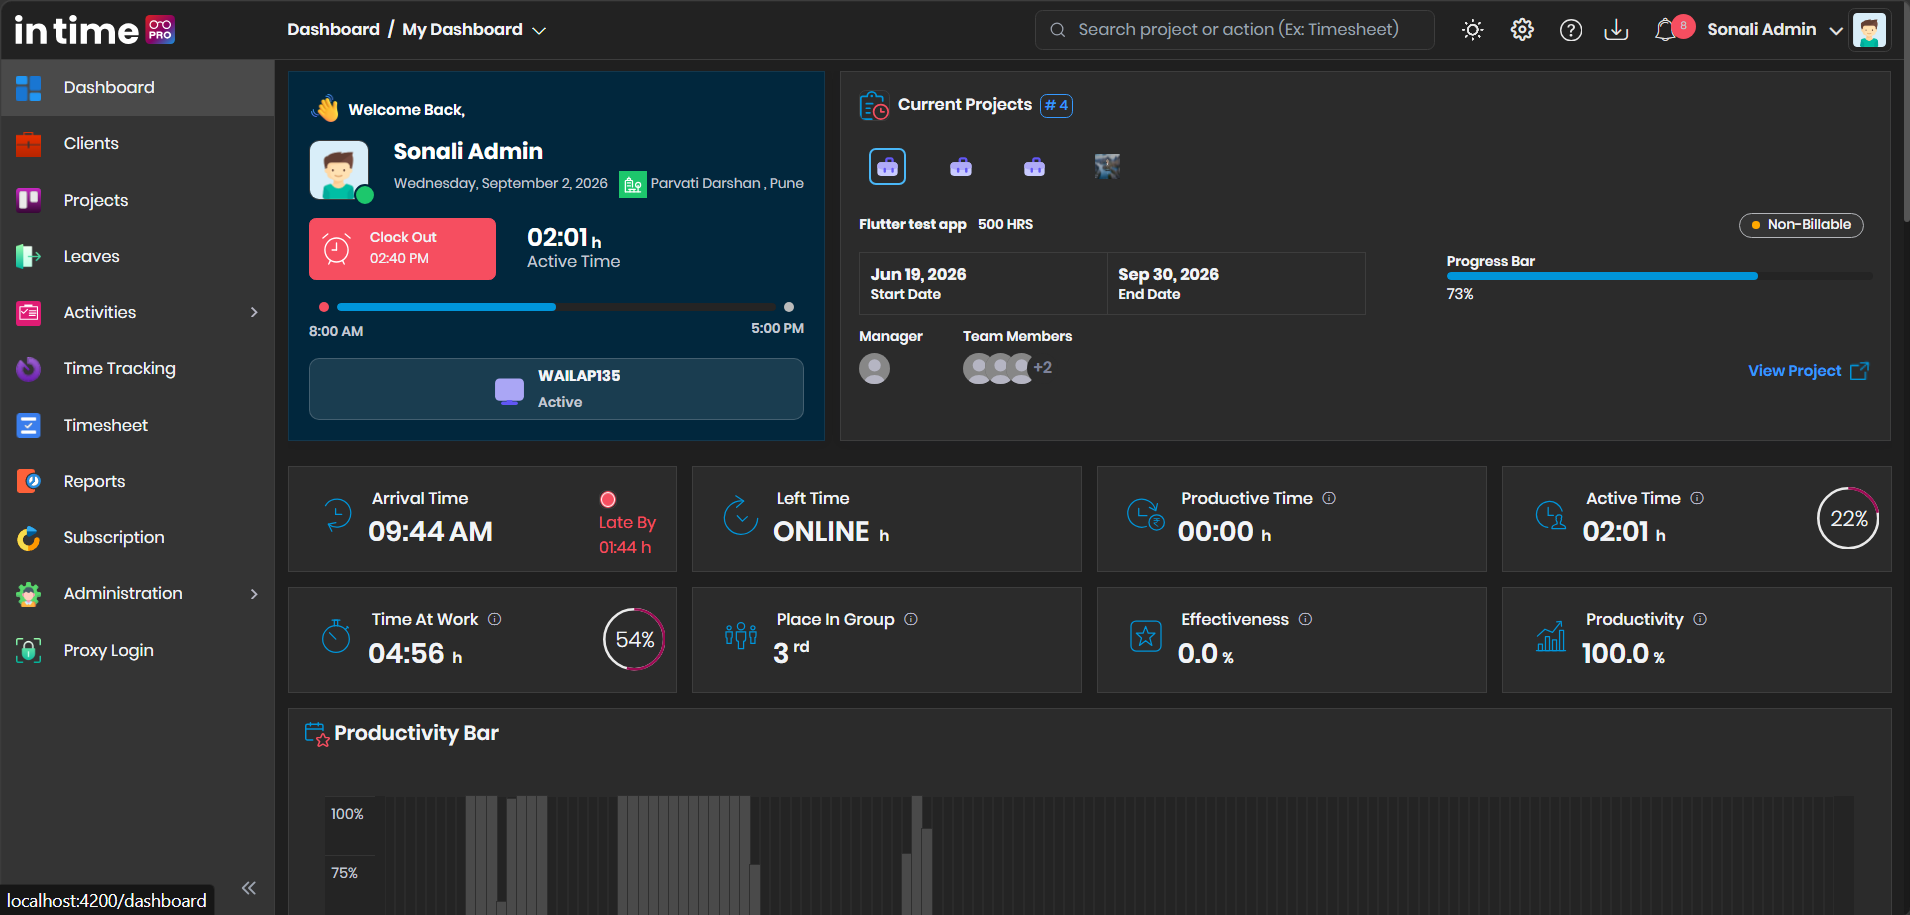Click the download icon in header

tap(1616, 30)
